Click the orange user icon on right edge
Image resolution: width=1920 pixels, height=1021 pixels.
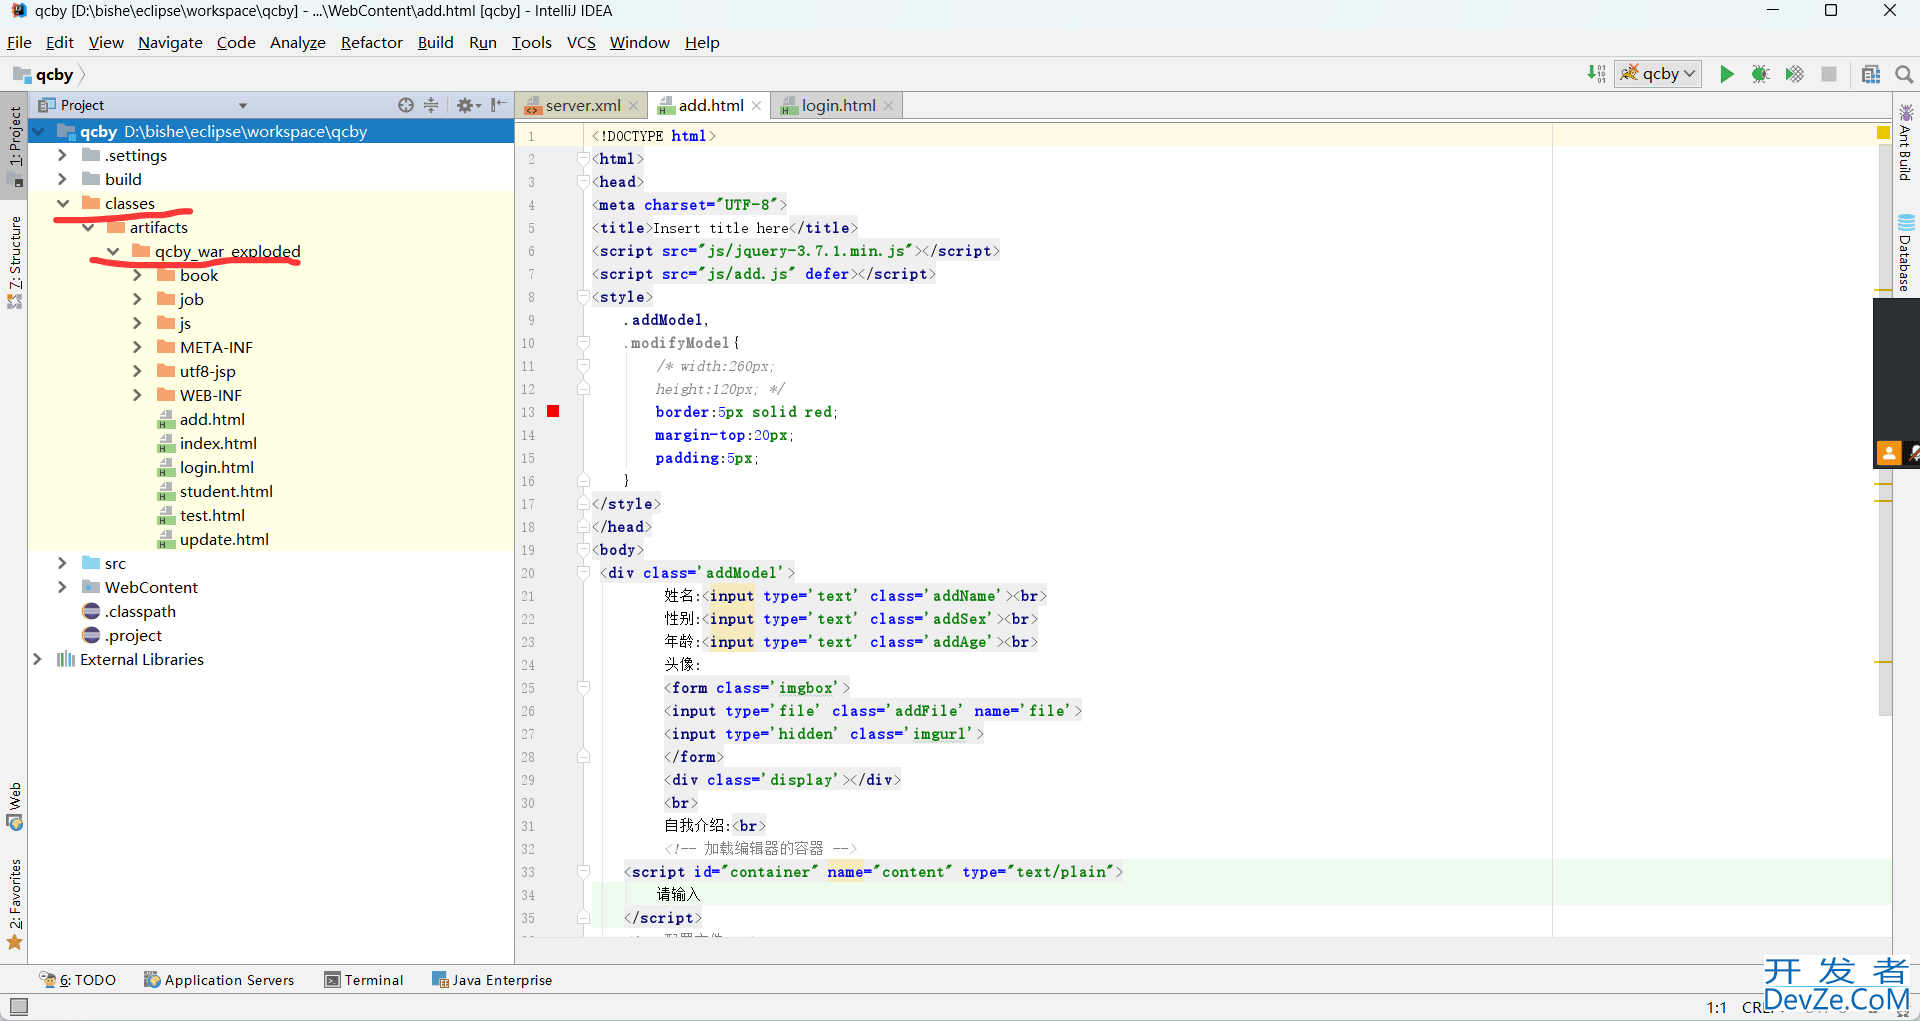(x=1888, y=454)
